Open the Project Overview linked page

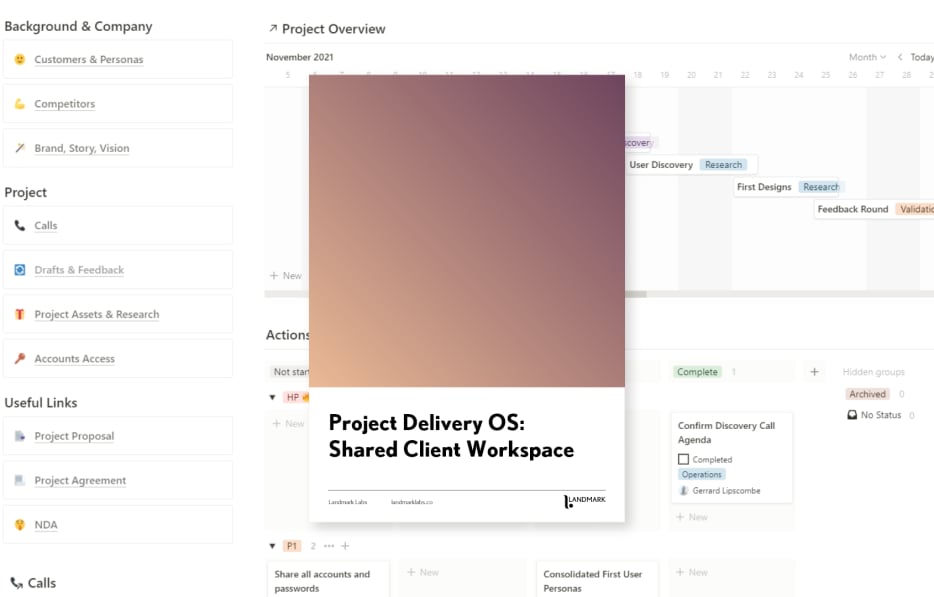click(x=335, y=29)
